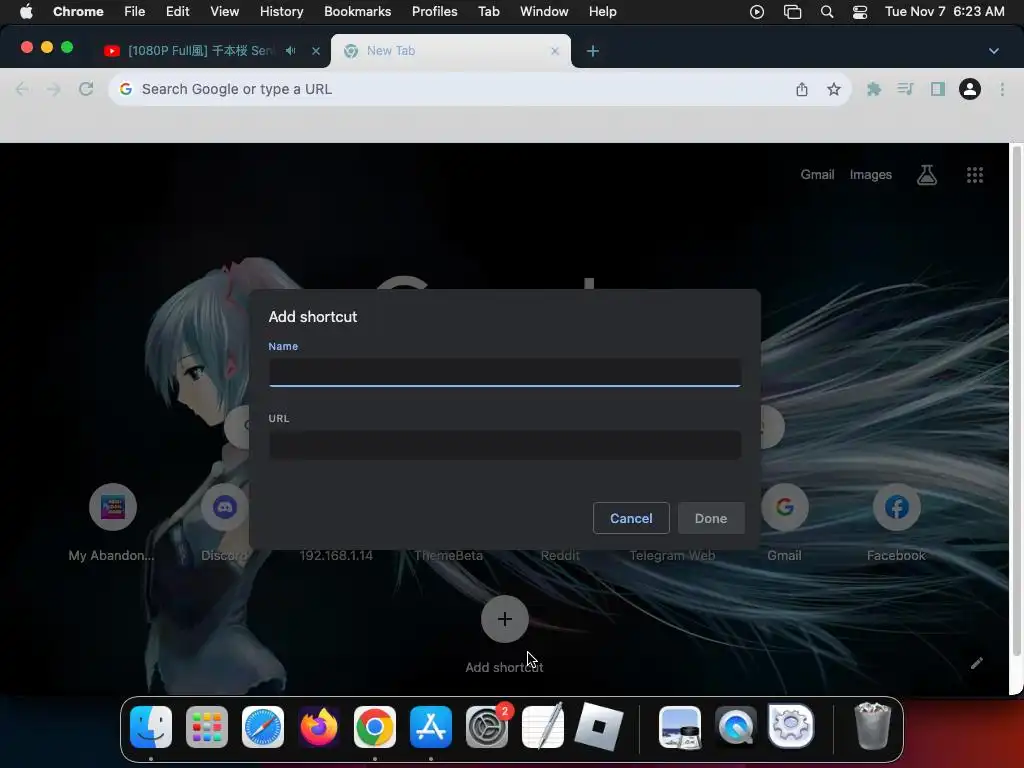Image resolution: width=1024 pixels, height=768 pixels.
Task: Open the Gmail link at top right
Action: (x=817, y=174)
